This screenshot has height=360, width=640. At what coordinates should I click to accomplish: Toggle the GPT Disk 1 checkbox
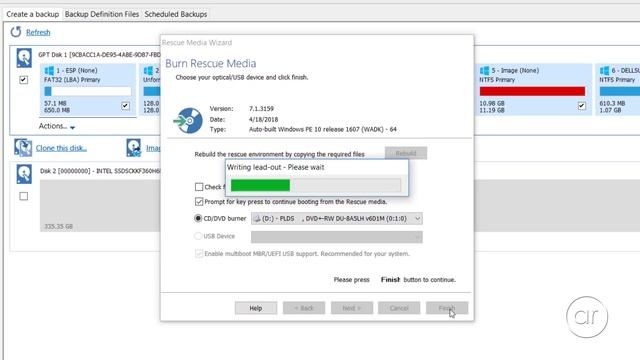(24, 80)
